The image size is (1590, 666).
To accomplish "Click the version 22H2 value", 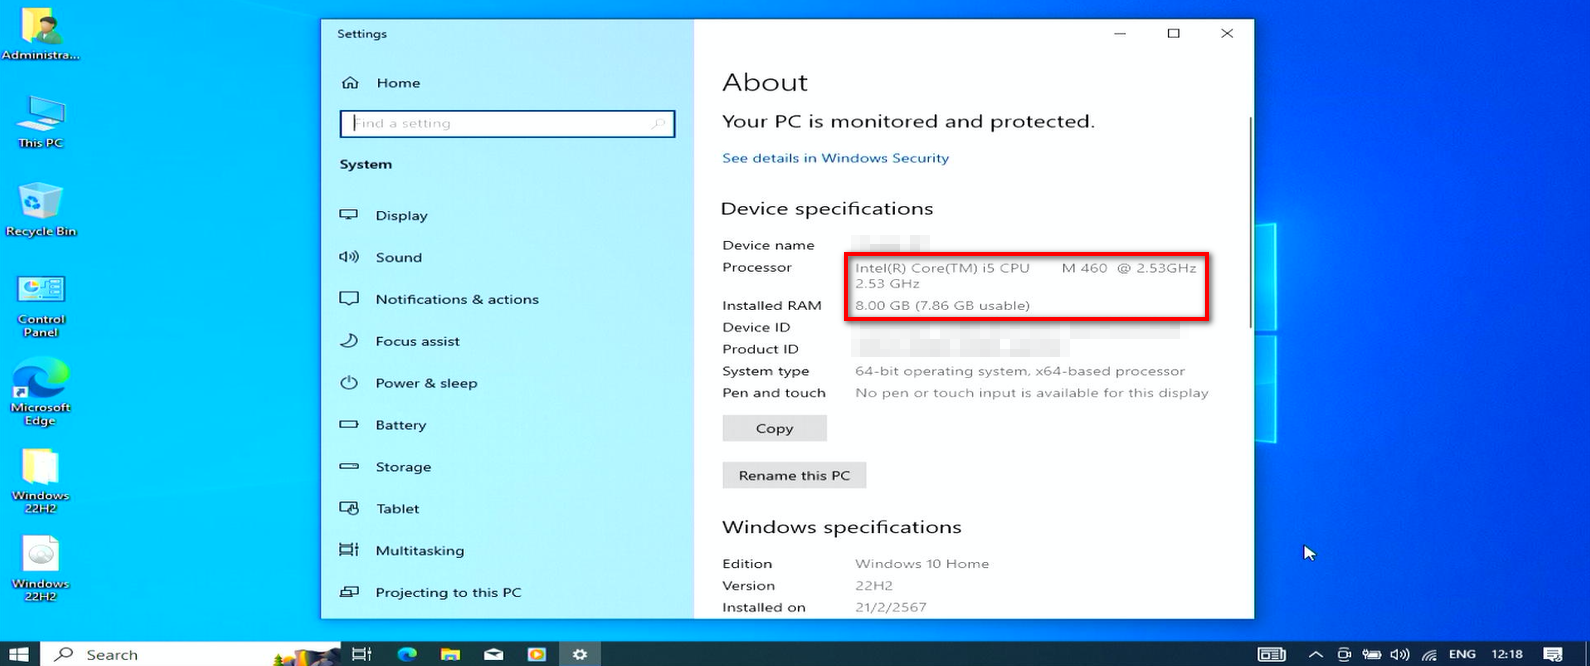I will click(874, 586).
